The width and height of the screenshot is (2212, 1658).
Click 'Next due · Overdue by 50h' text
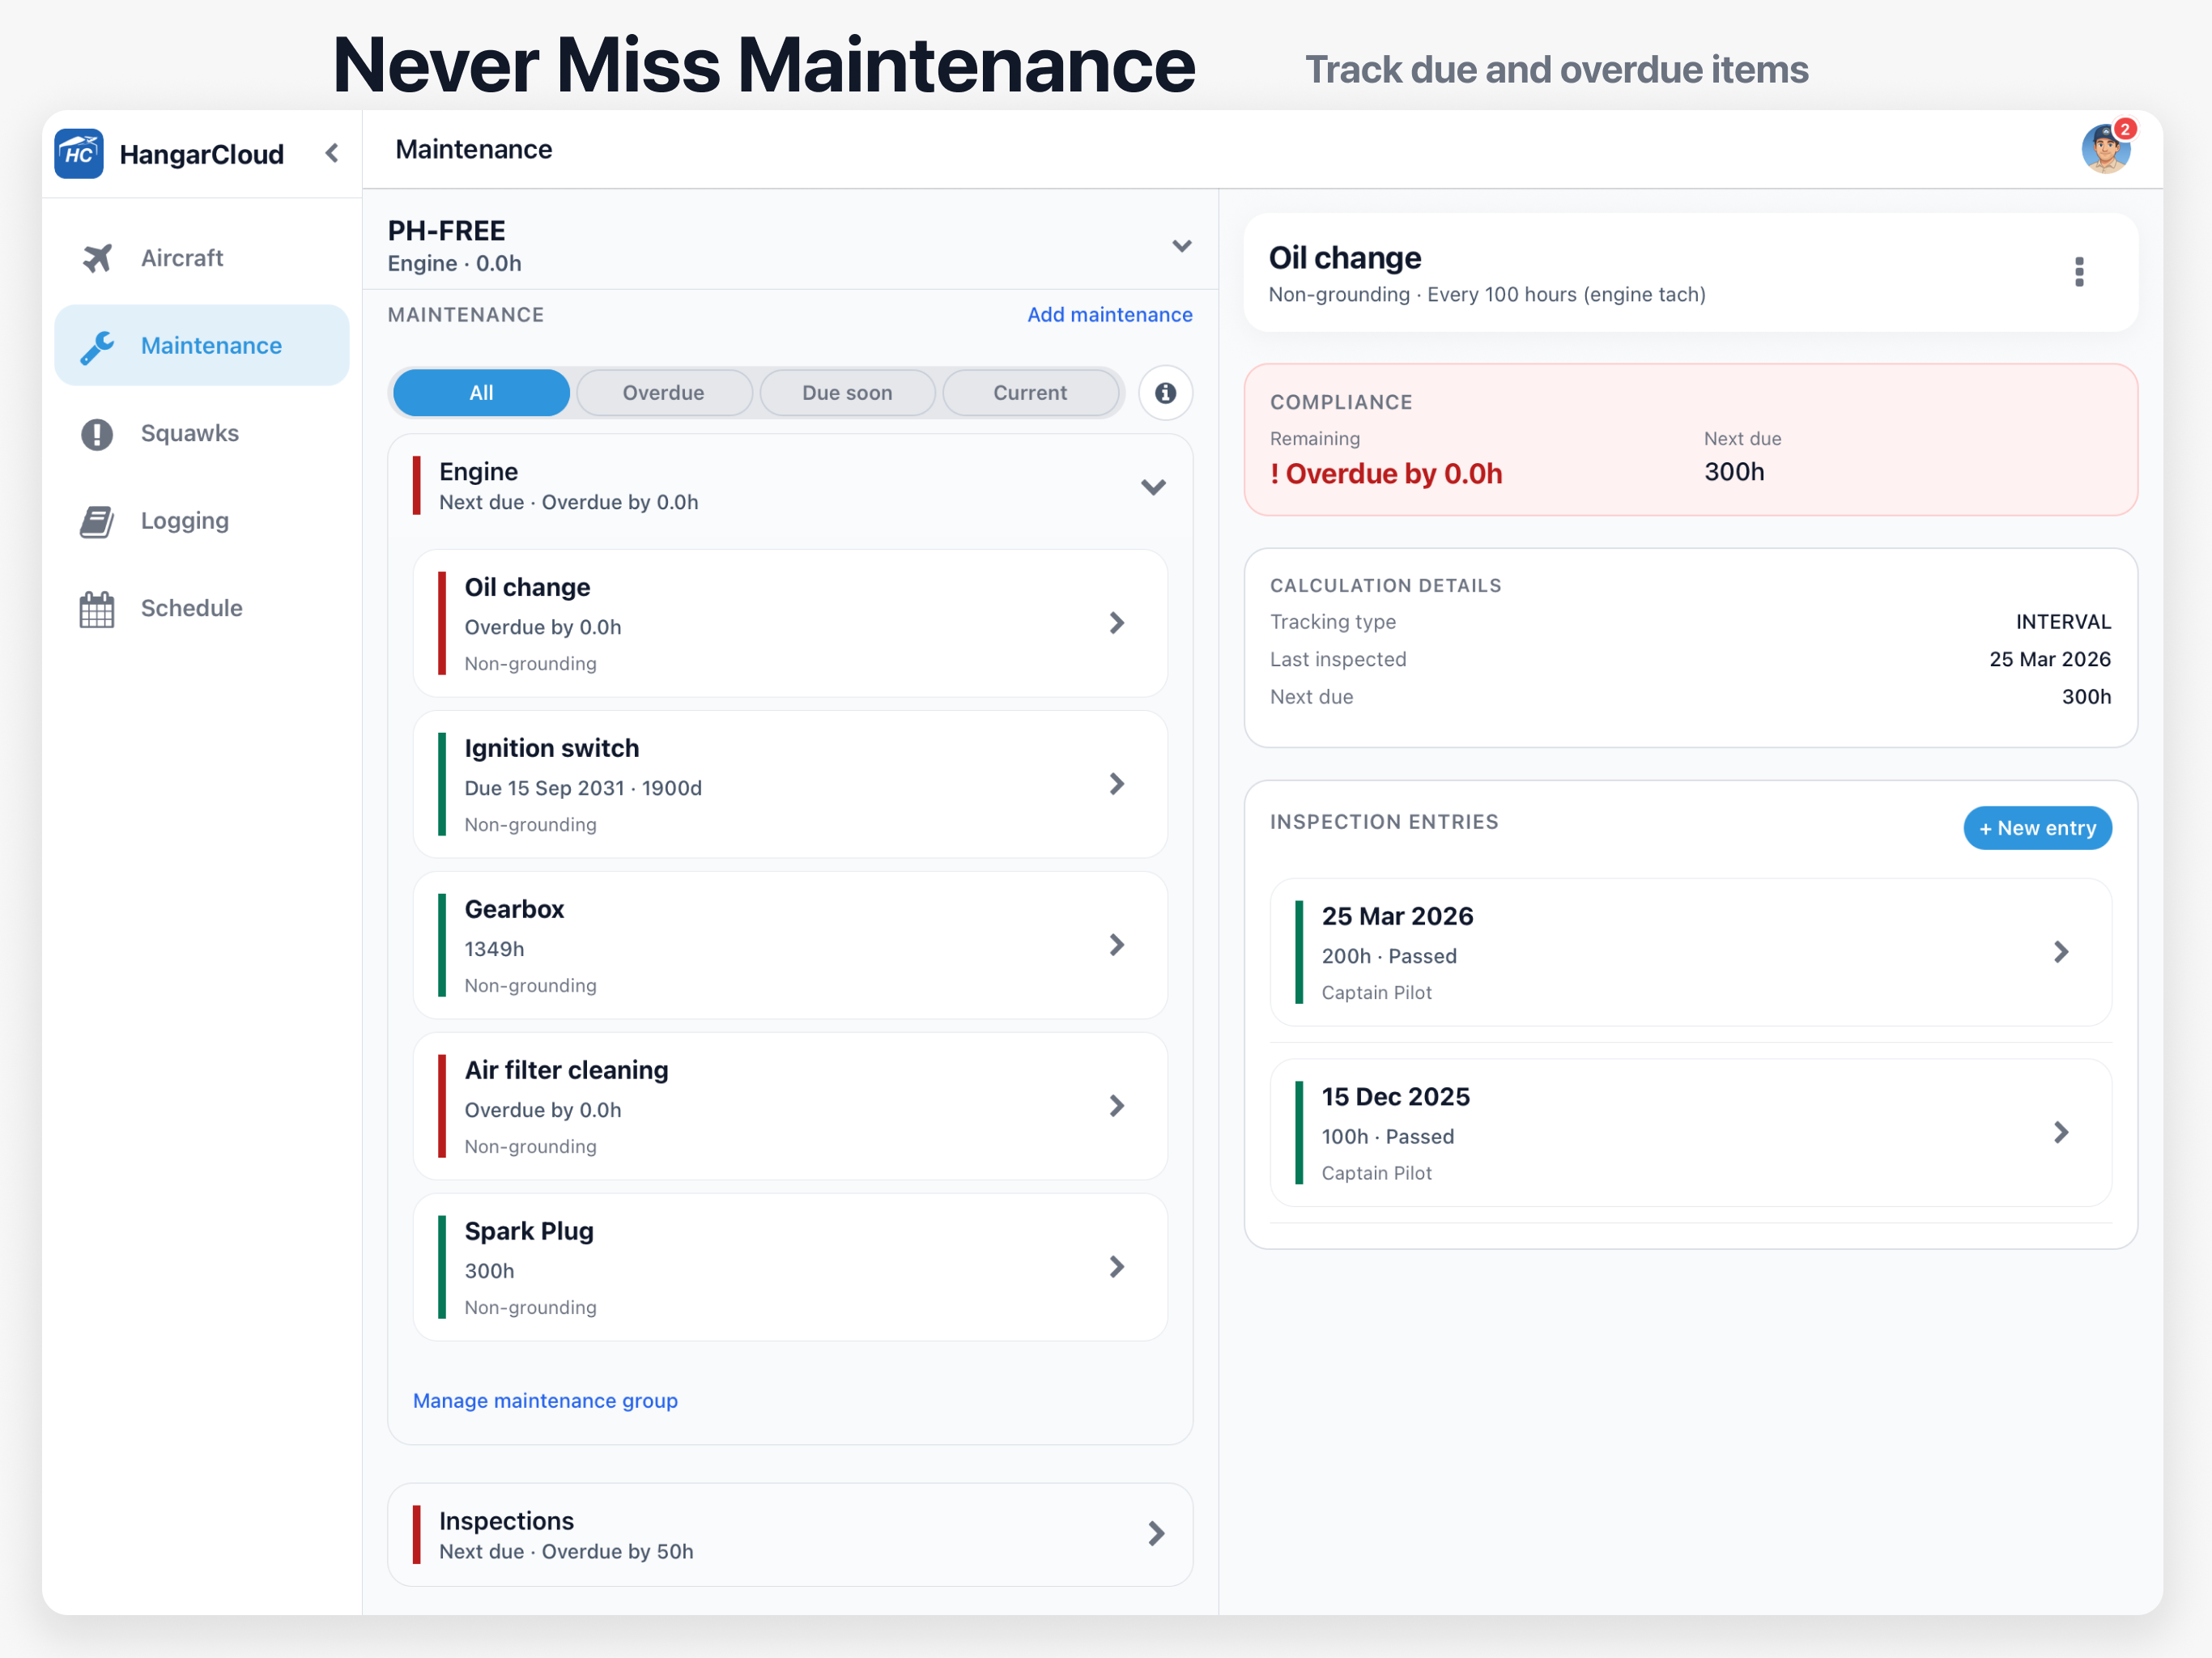tap(566, 1552)
